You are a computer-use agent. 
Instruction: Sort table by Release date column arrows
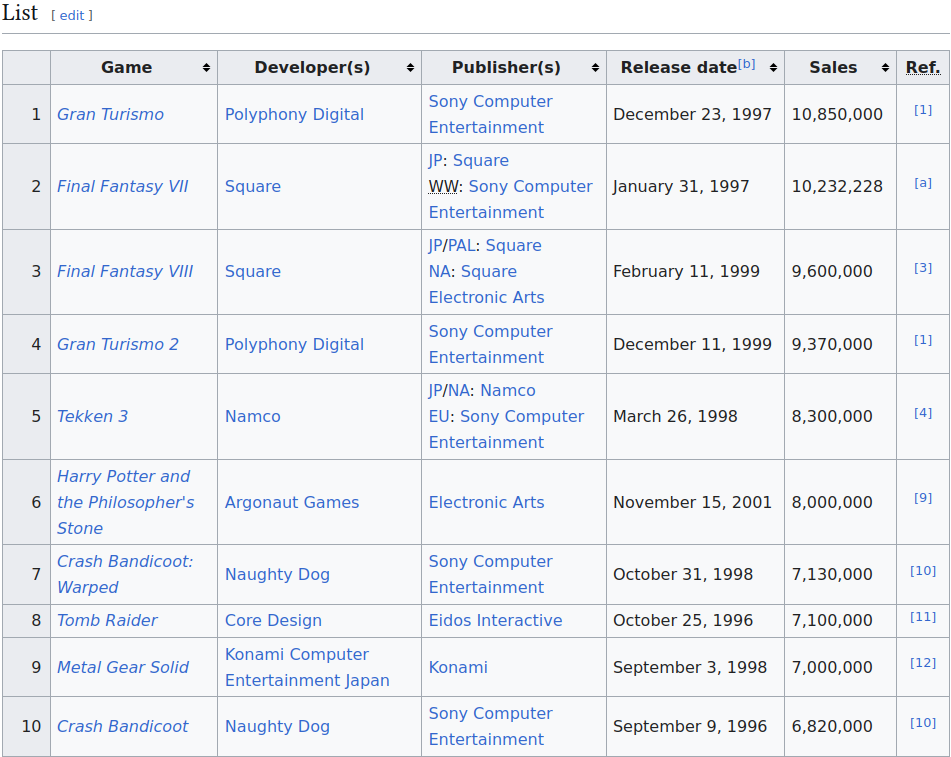click(773, 68)
